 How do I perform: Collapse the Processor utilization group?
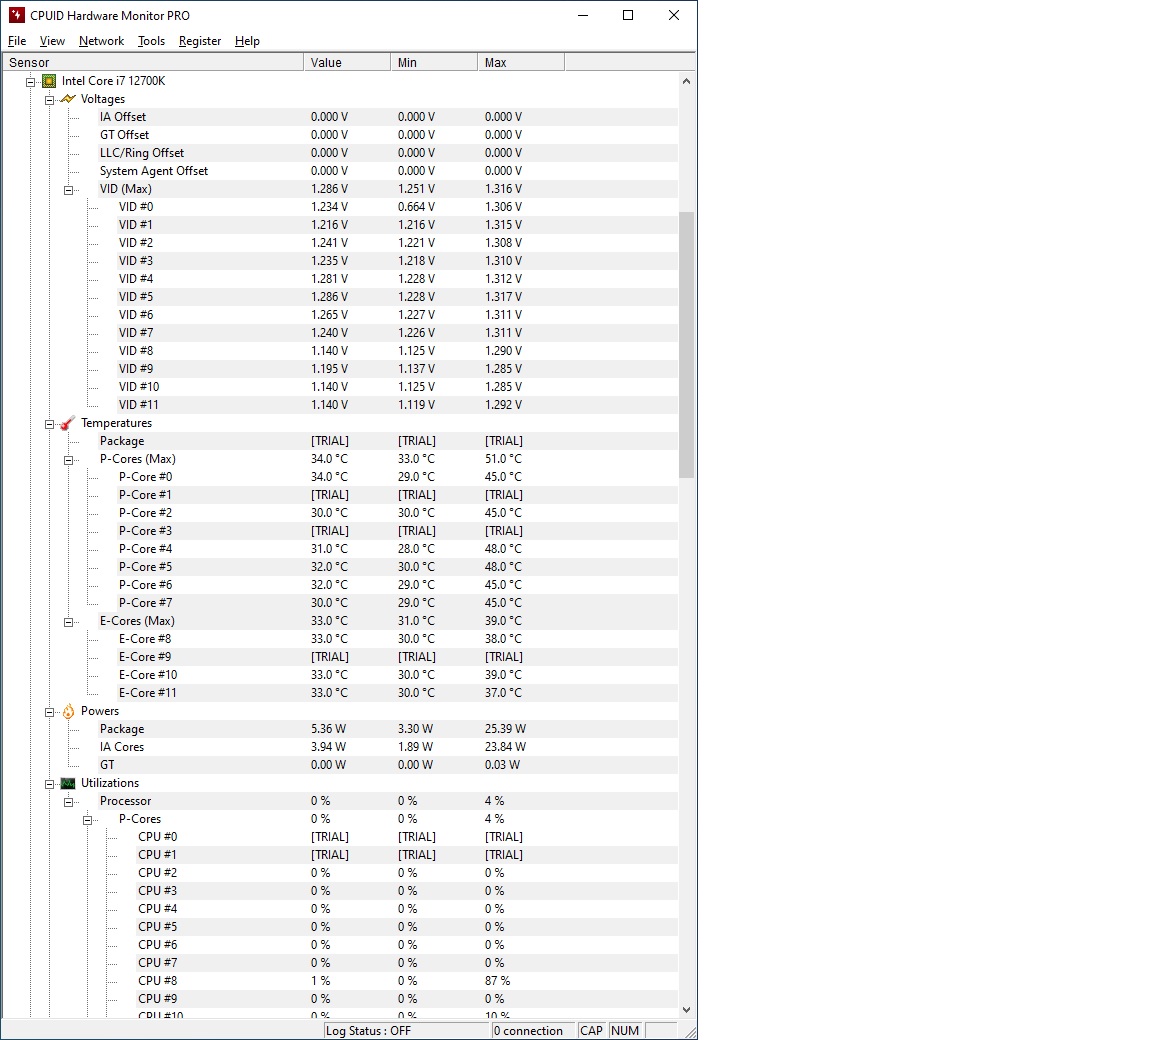click(68, 802)
